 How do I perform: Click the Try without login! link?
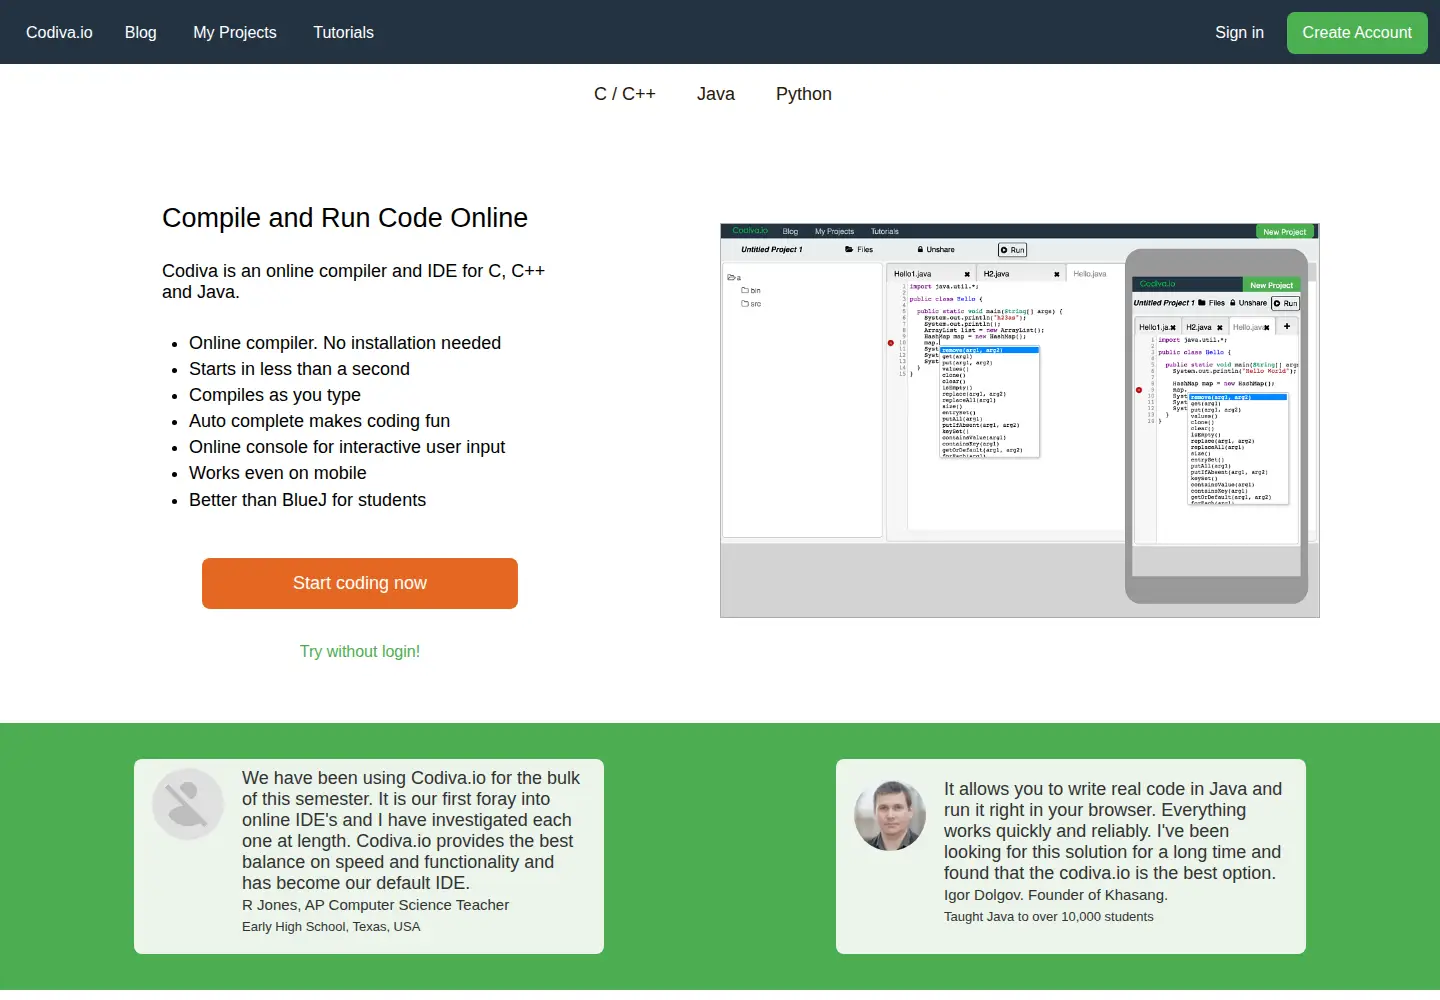click(360, 651)
